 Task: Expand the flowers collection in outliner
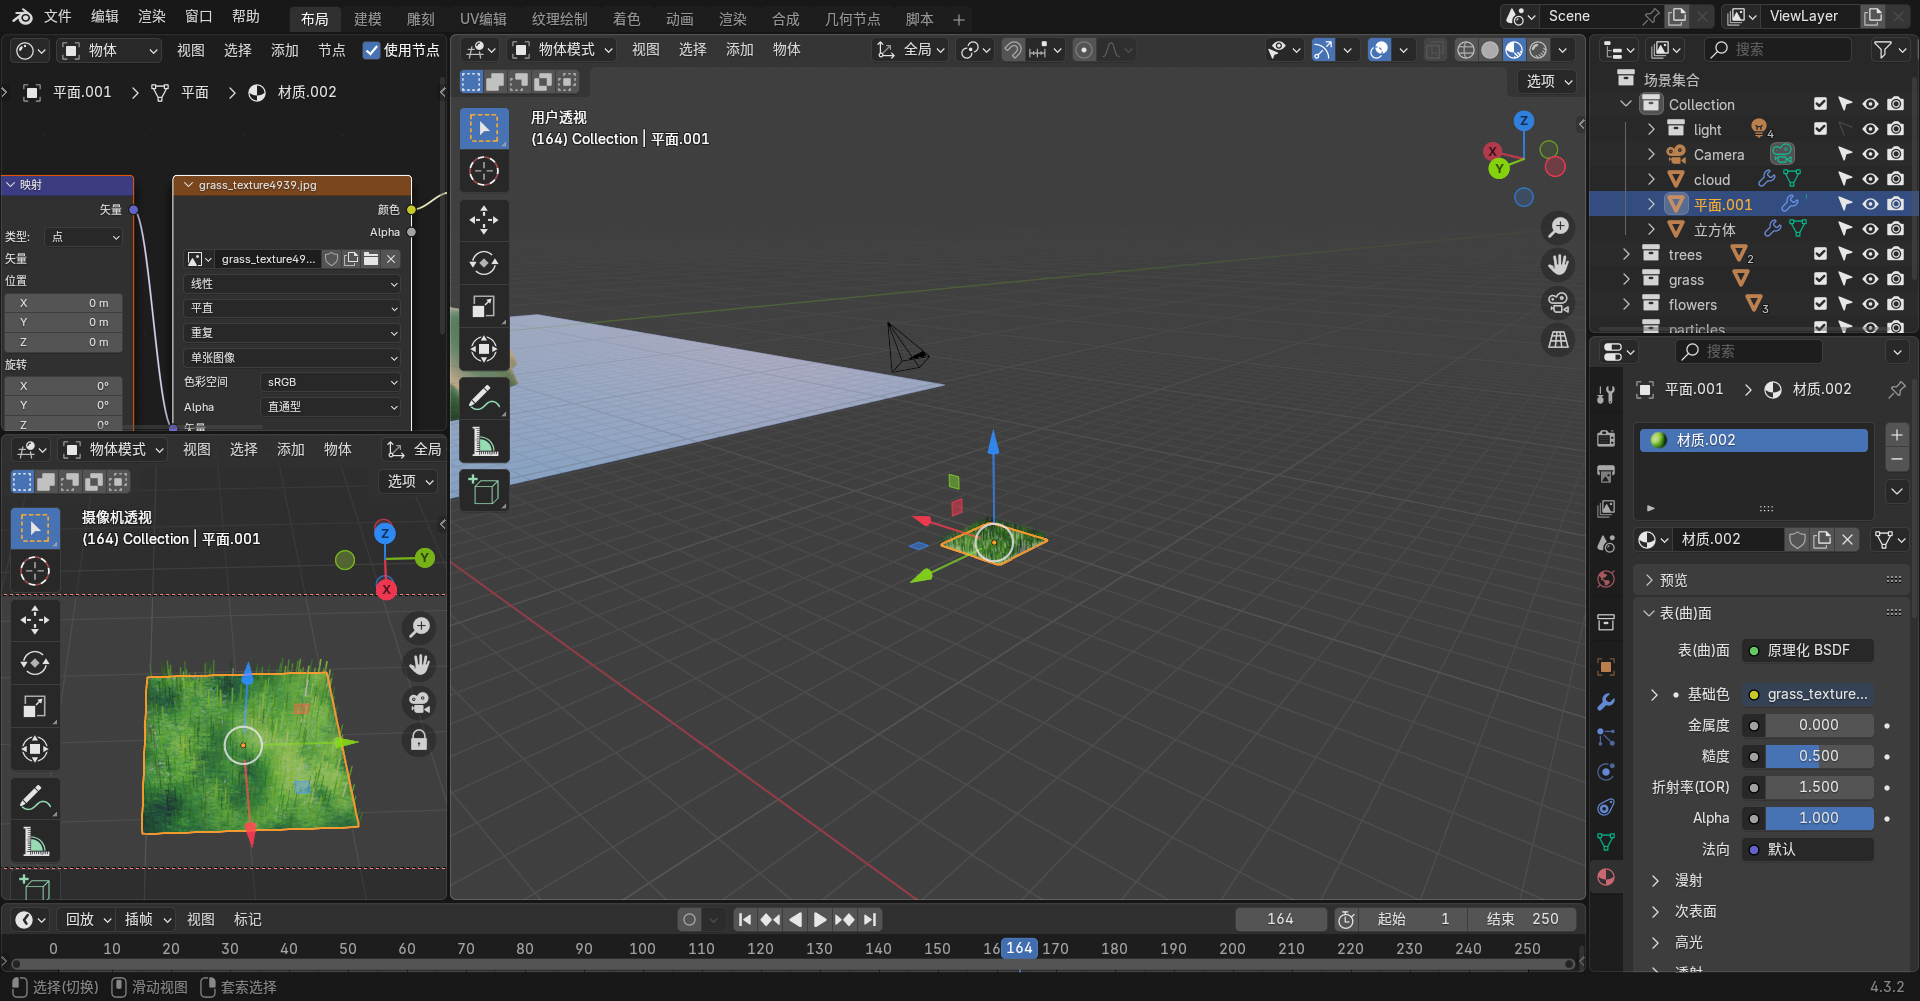[1626, 304]
